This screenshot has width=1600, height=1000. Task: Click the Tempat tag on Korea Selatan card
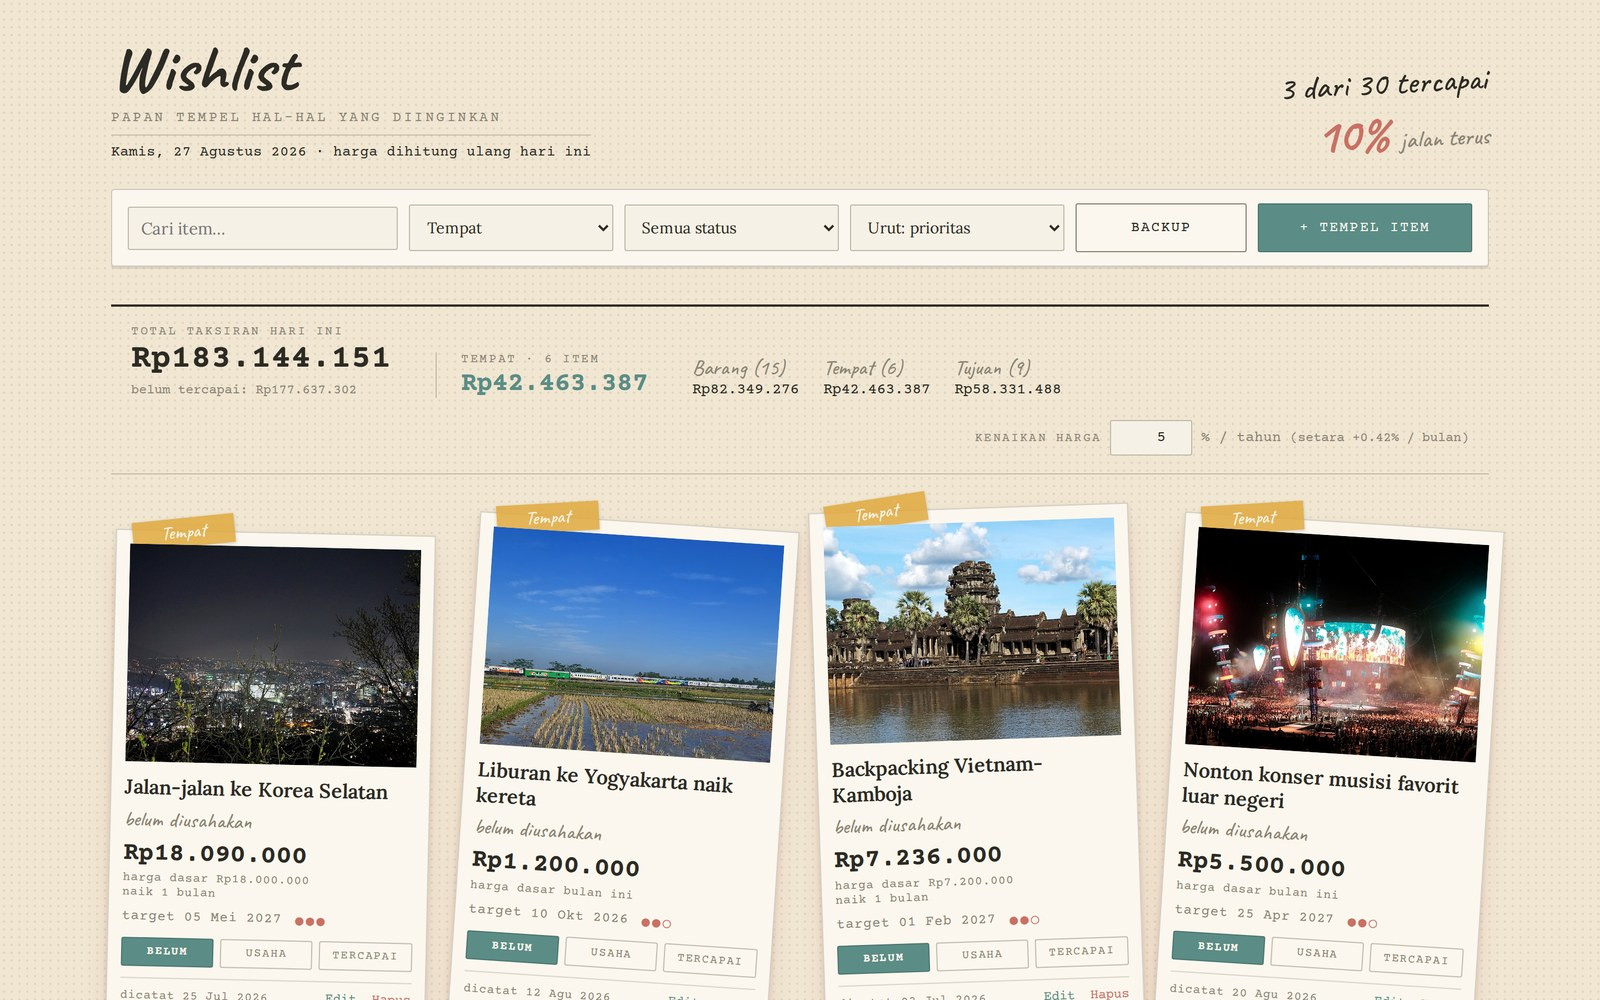pyautogui.click(x=185, y=532)
